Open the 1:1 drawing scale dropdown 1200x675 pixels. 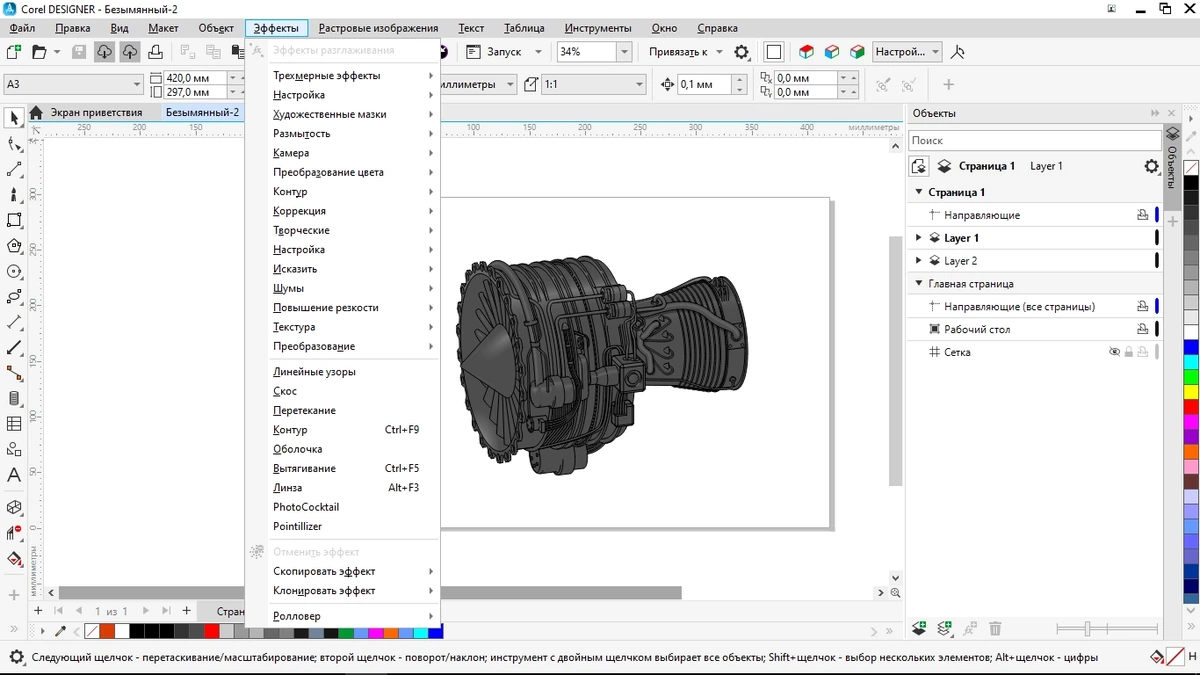pyautogui.click(x=639, y=84)
